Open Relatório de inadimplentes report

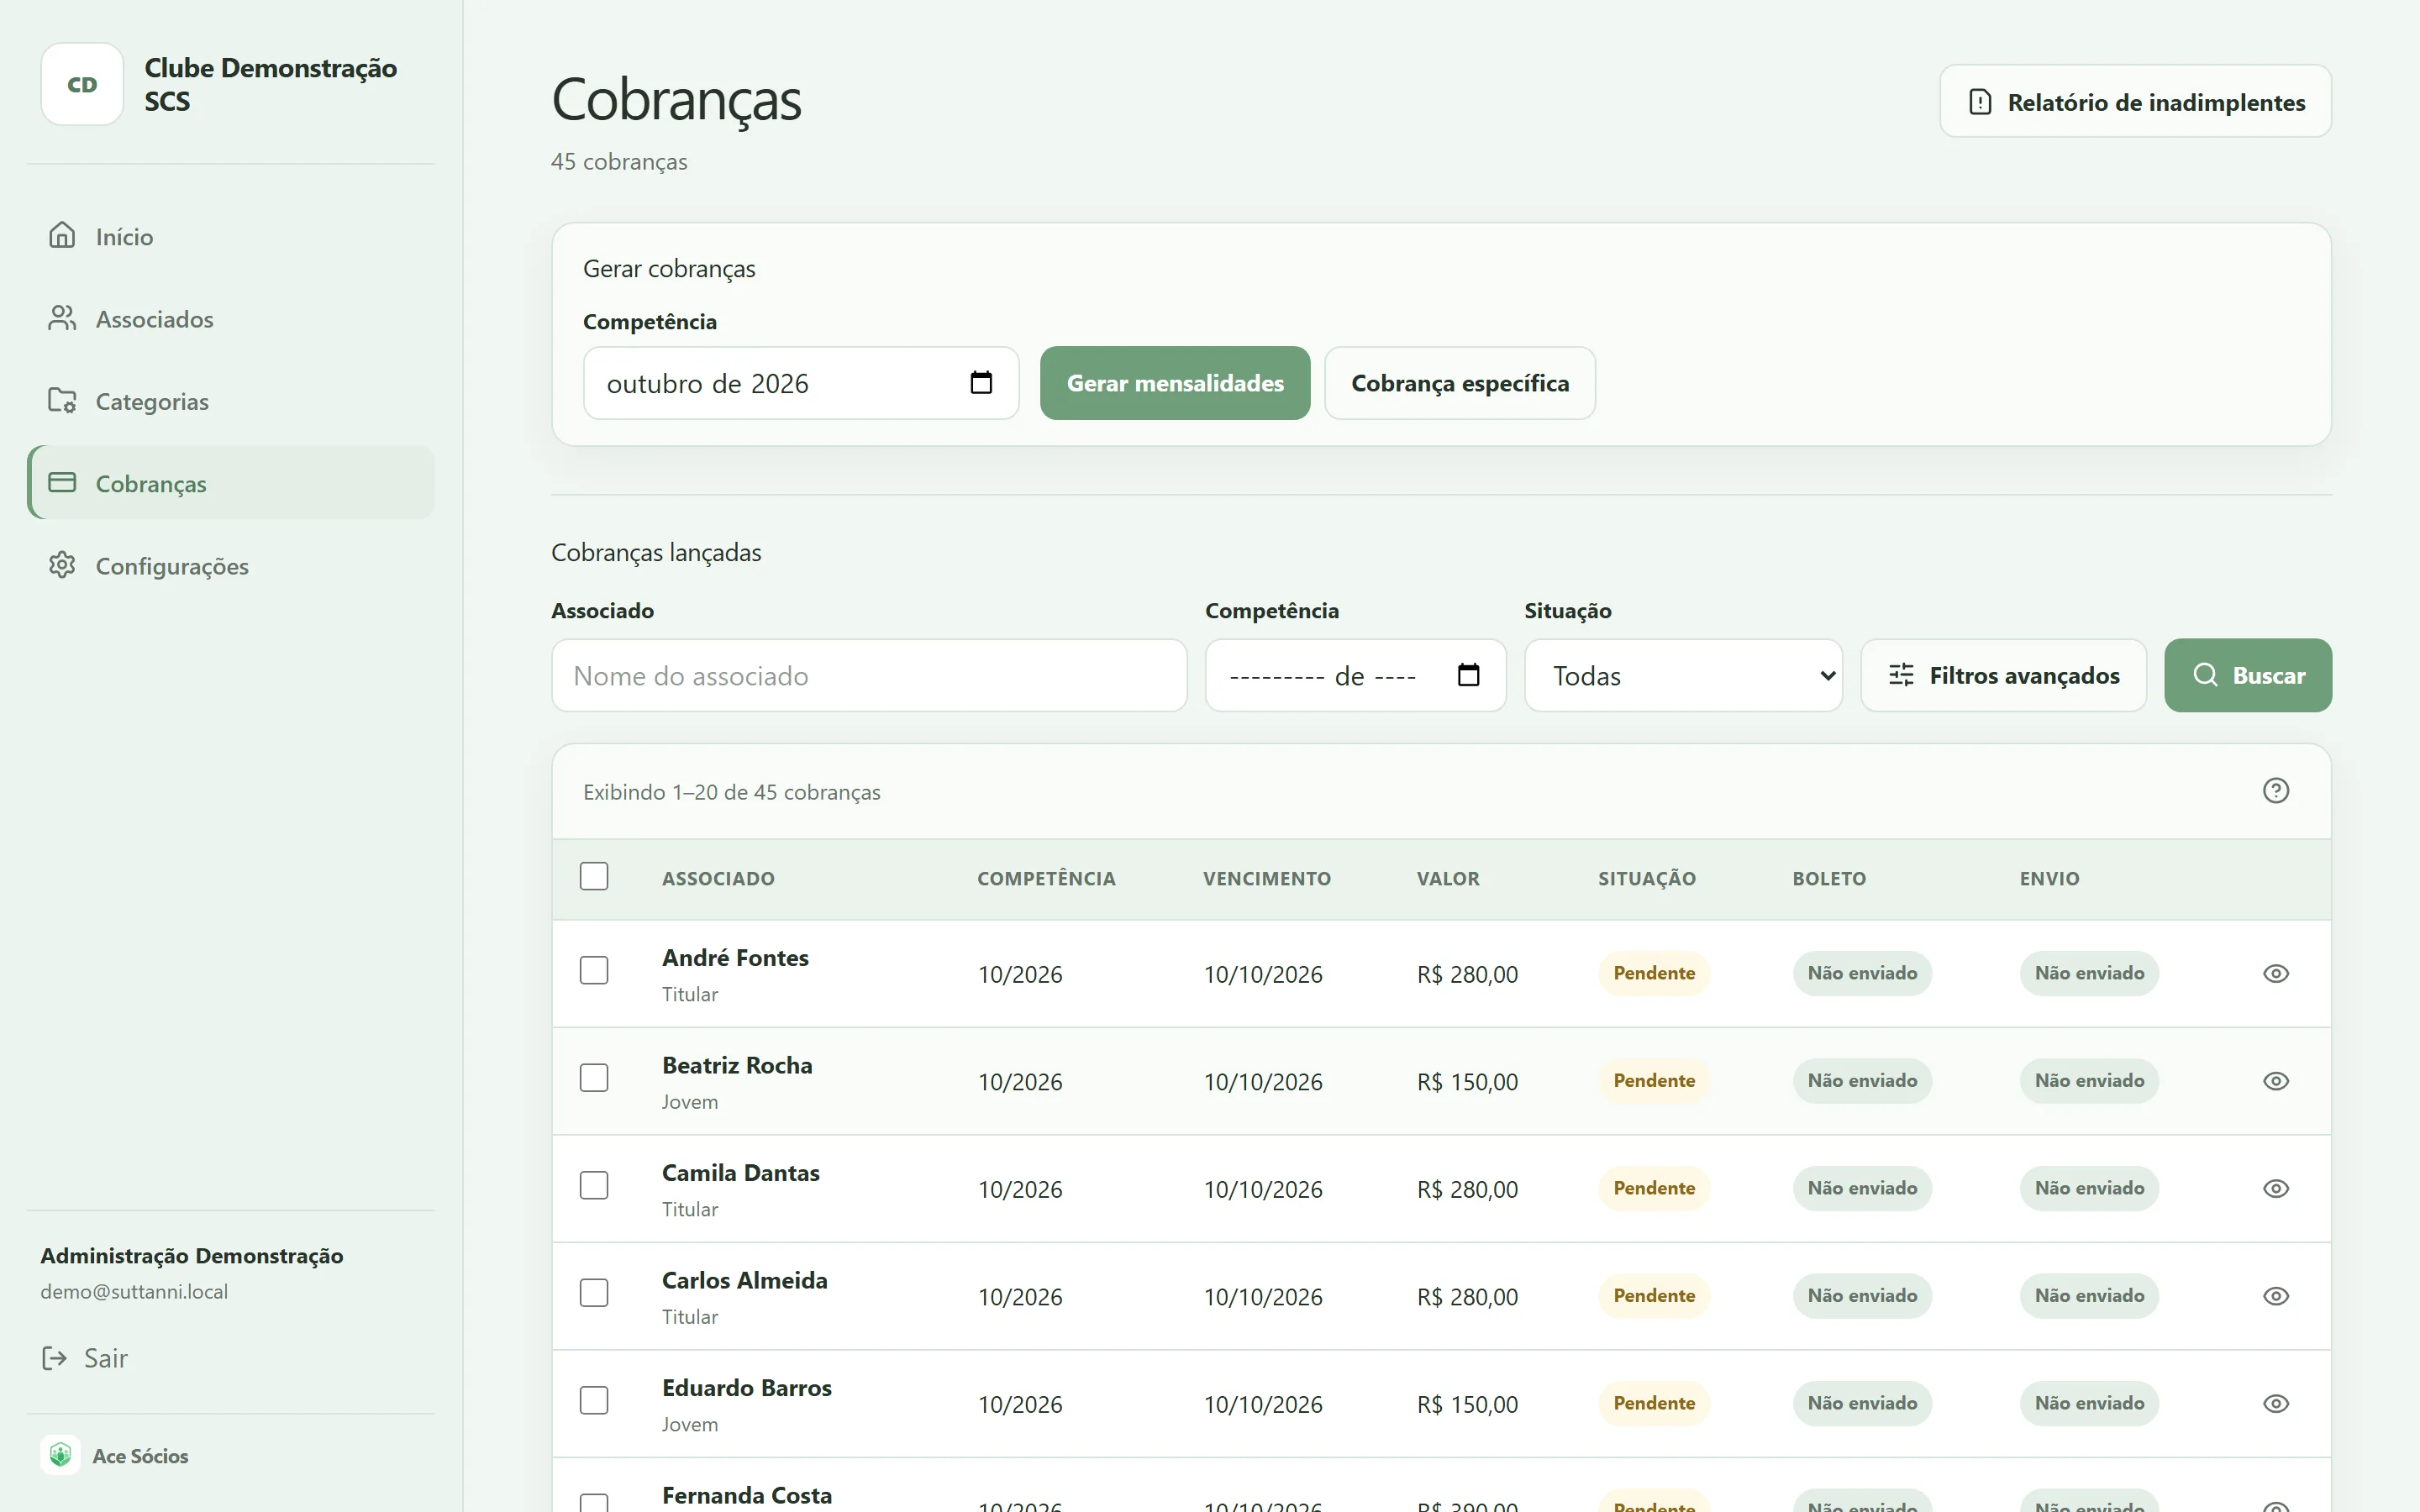coord(2135,101)
